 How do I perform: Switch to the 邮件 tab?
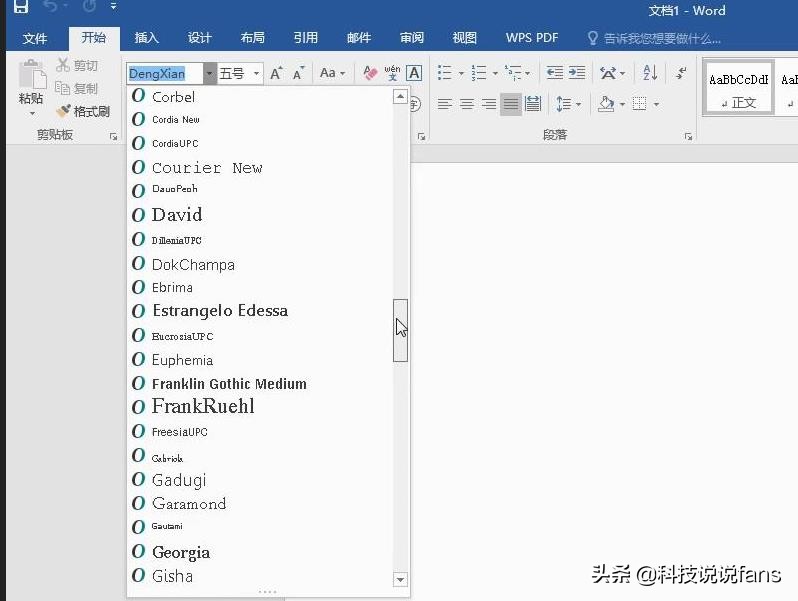(359, 38)
